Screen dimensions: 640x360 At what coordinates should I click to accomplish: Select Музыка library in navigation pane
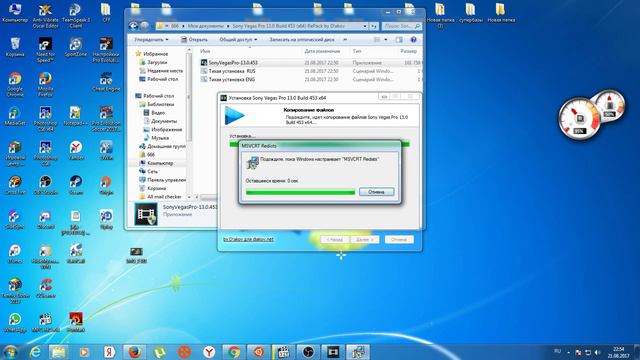(156, 138)
